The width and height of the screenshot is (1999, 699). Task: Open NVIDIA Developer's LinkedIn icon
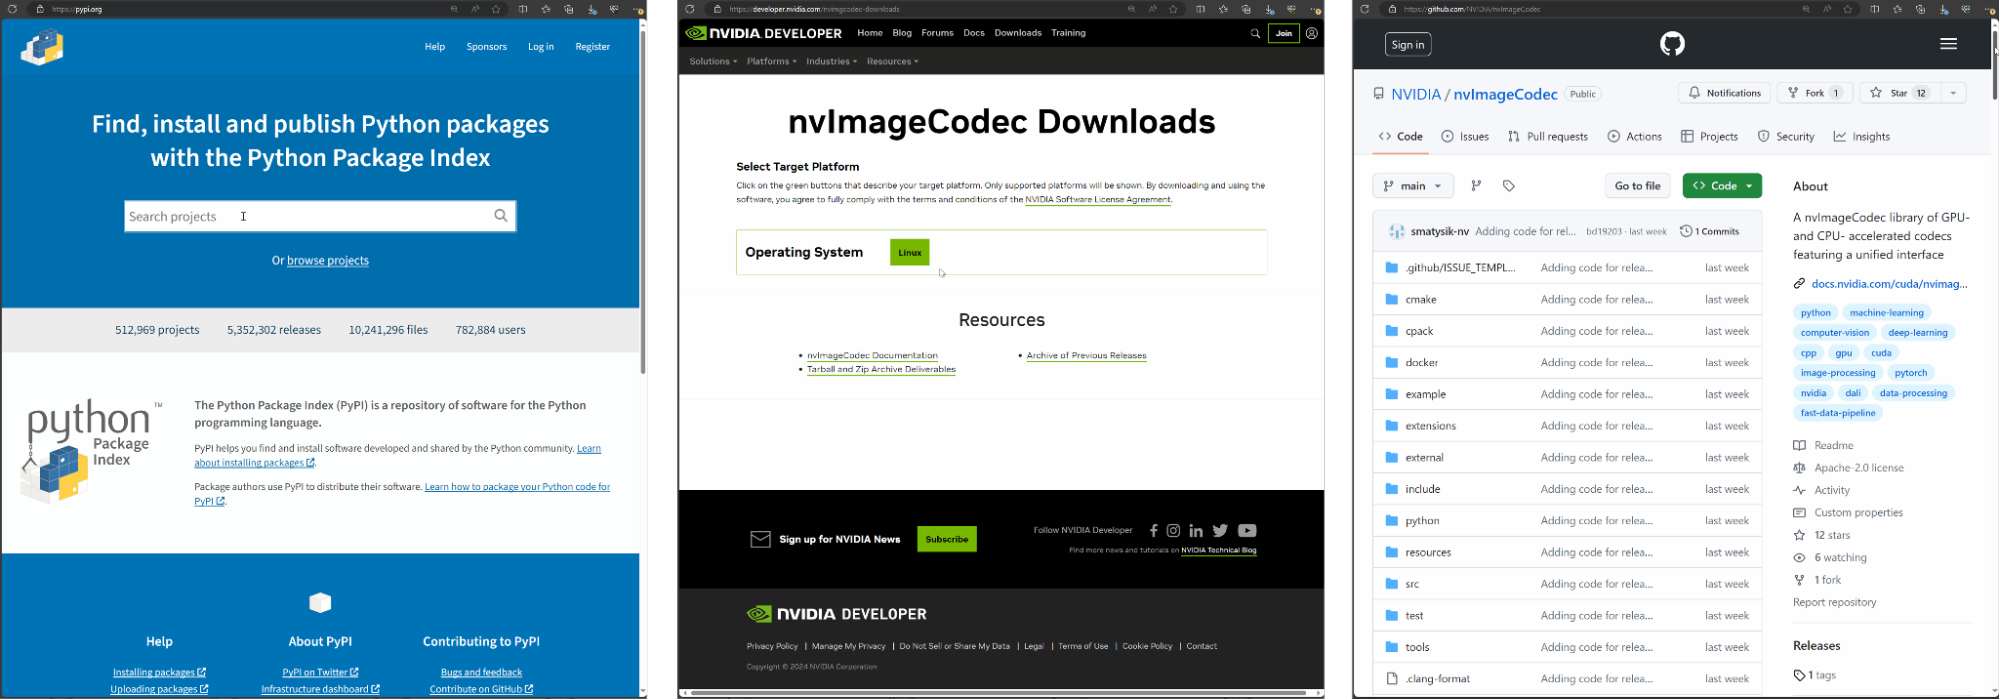tap(1196, 531)
